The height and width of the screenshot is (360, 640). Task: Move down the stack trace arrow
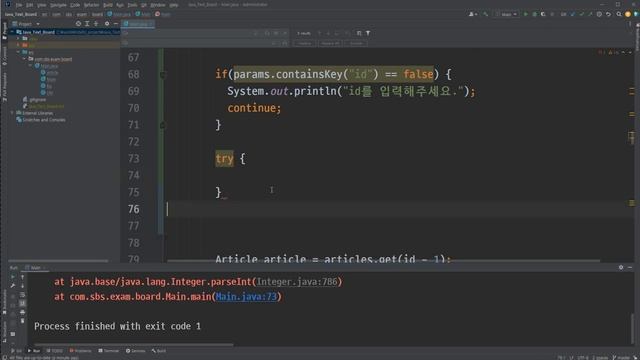pyautogui.click(x=22, y=286)
